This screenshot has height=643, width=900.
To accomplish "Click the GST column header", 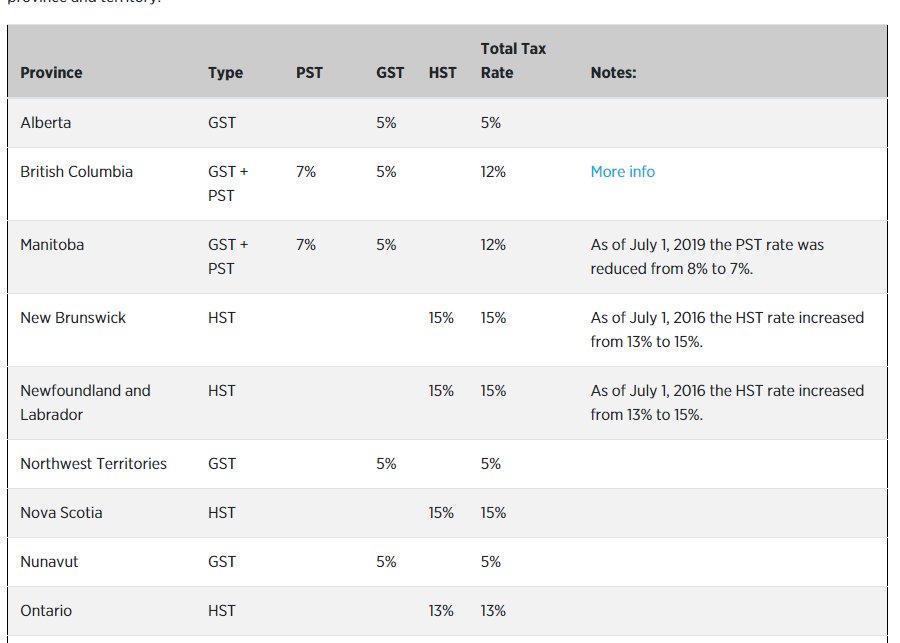I will coord(390,73).
